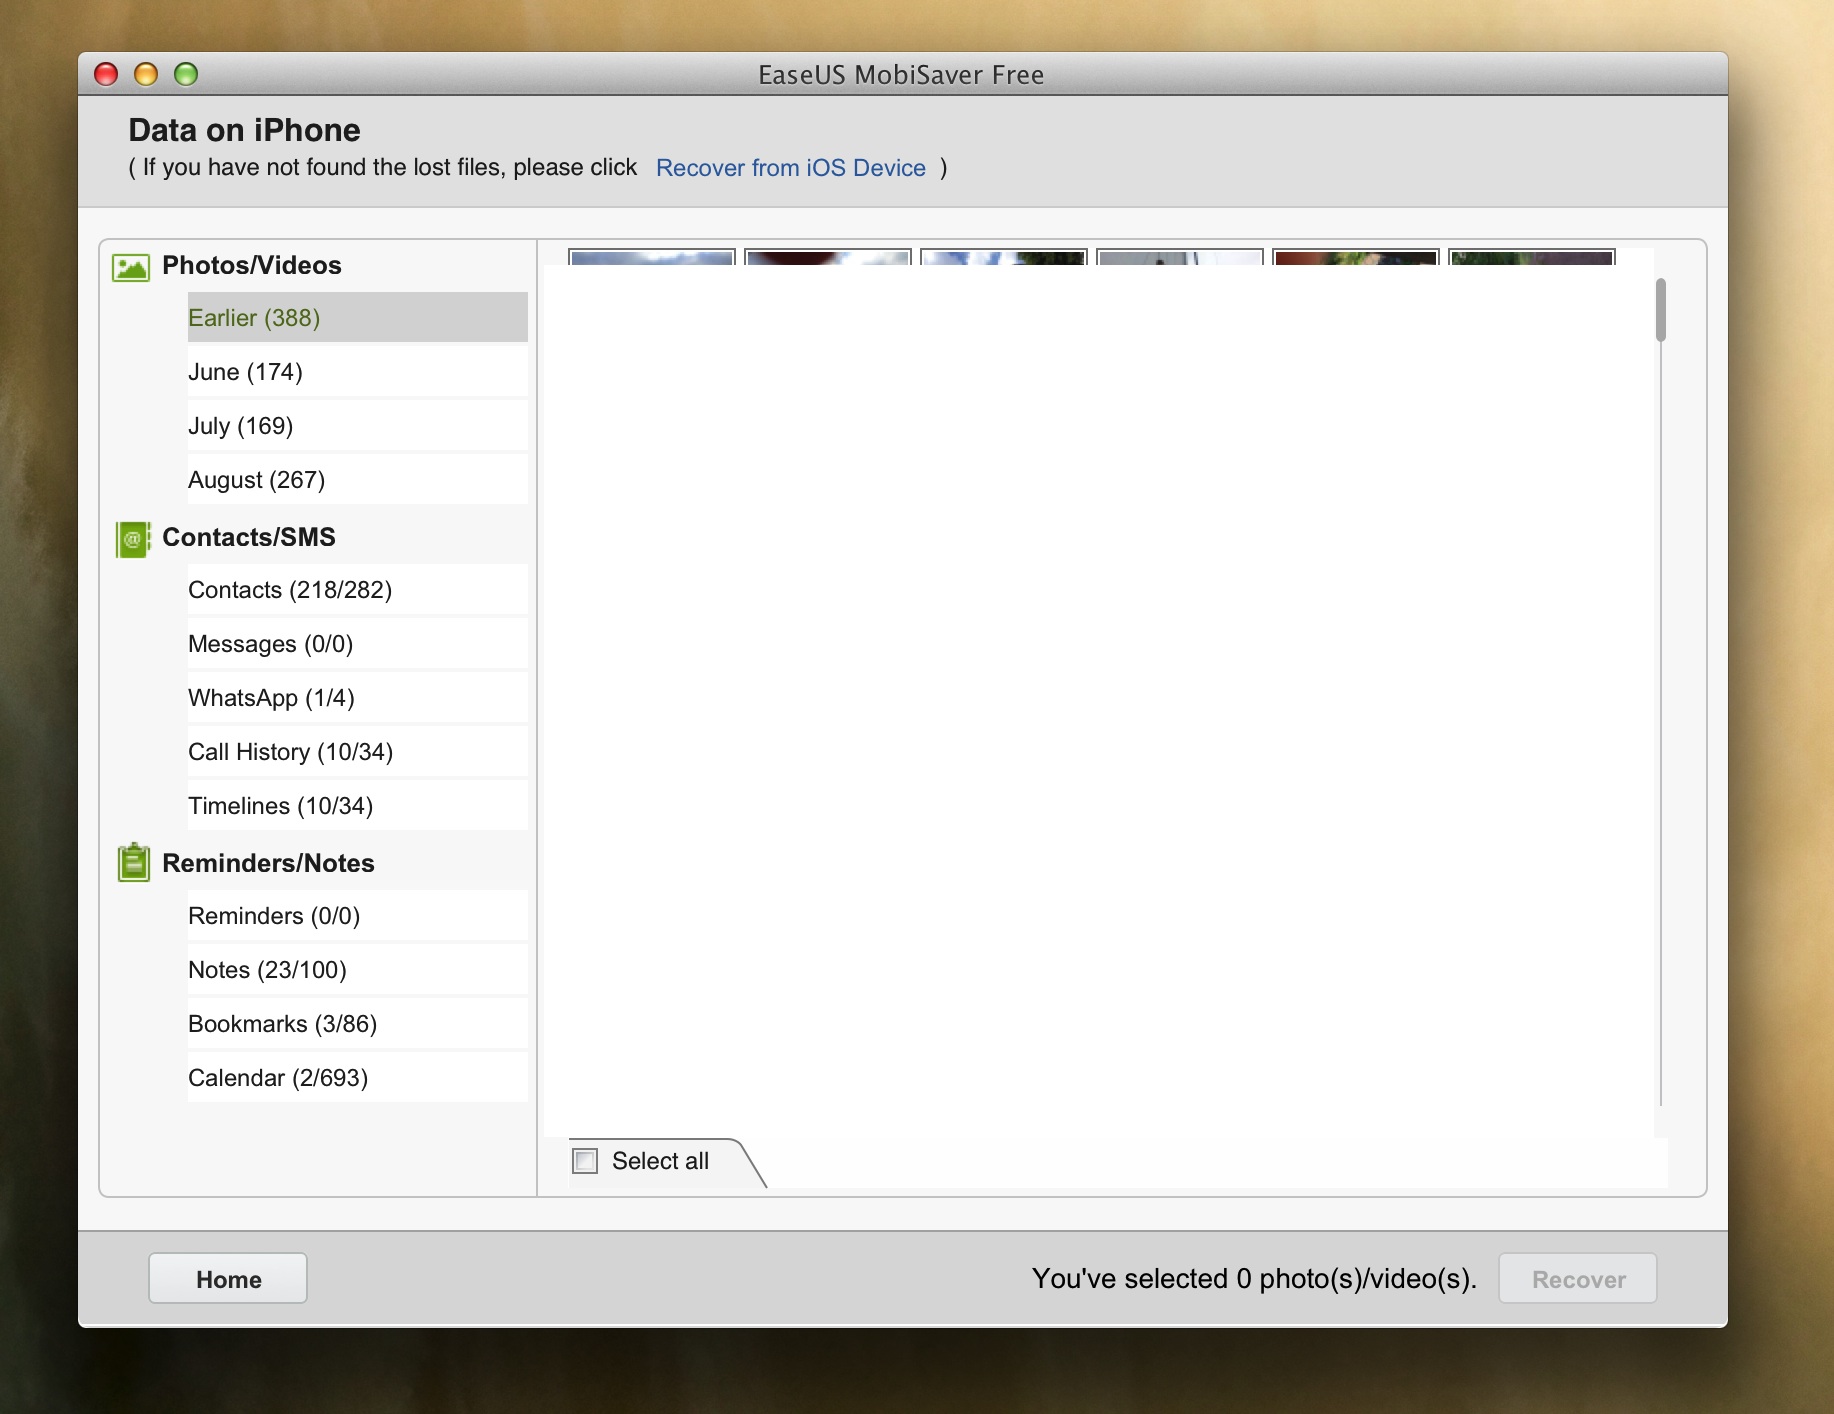Click the Recover button
This screenshot has width=1834, height=1414.
(x=1577, y=1279)
